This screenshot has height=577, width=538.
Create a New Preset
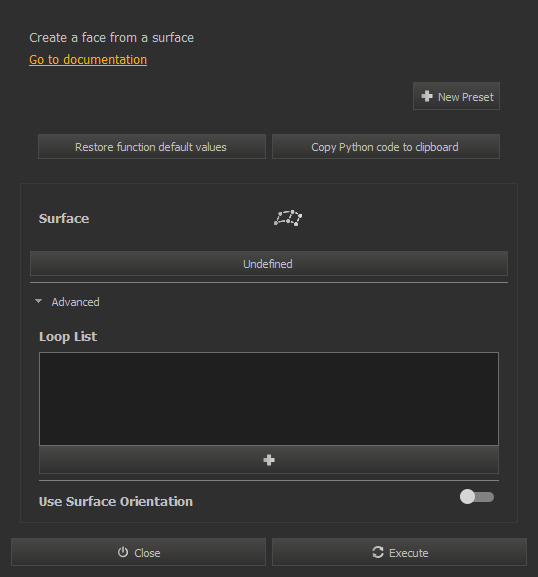[456, 96]
